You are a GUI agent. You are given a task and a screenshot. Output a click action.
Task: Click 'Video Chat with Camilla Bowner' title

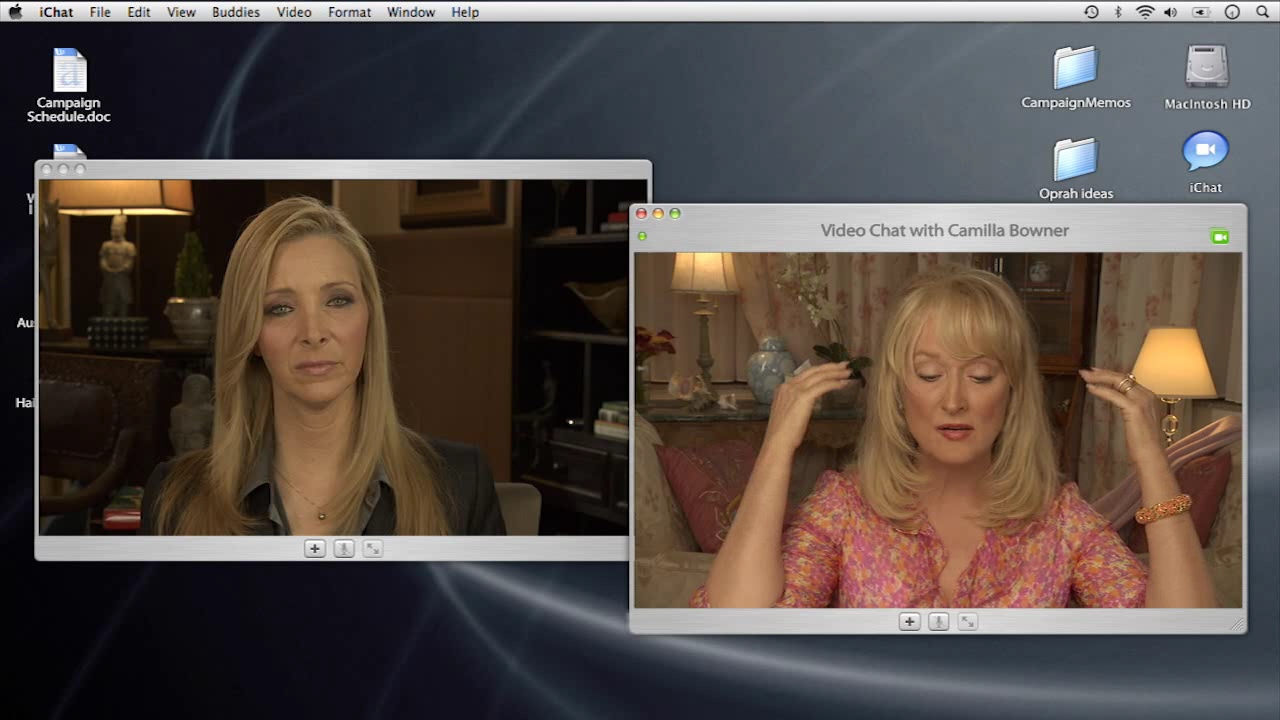coord(945,230)
